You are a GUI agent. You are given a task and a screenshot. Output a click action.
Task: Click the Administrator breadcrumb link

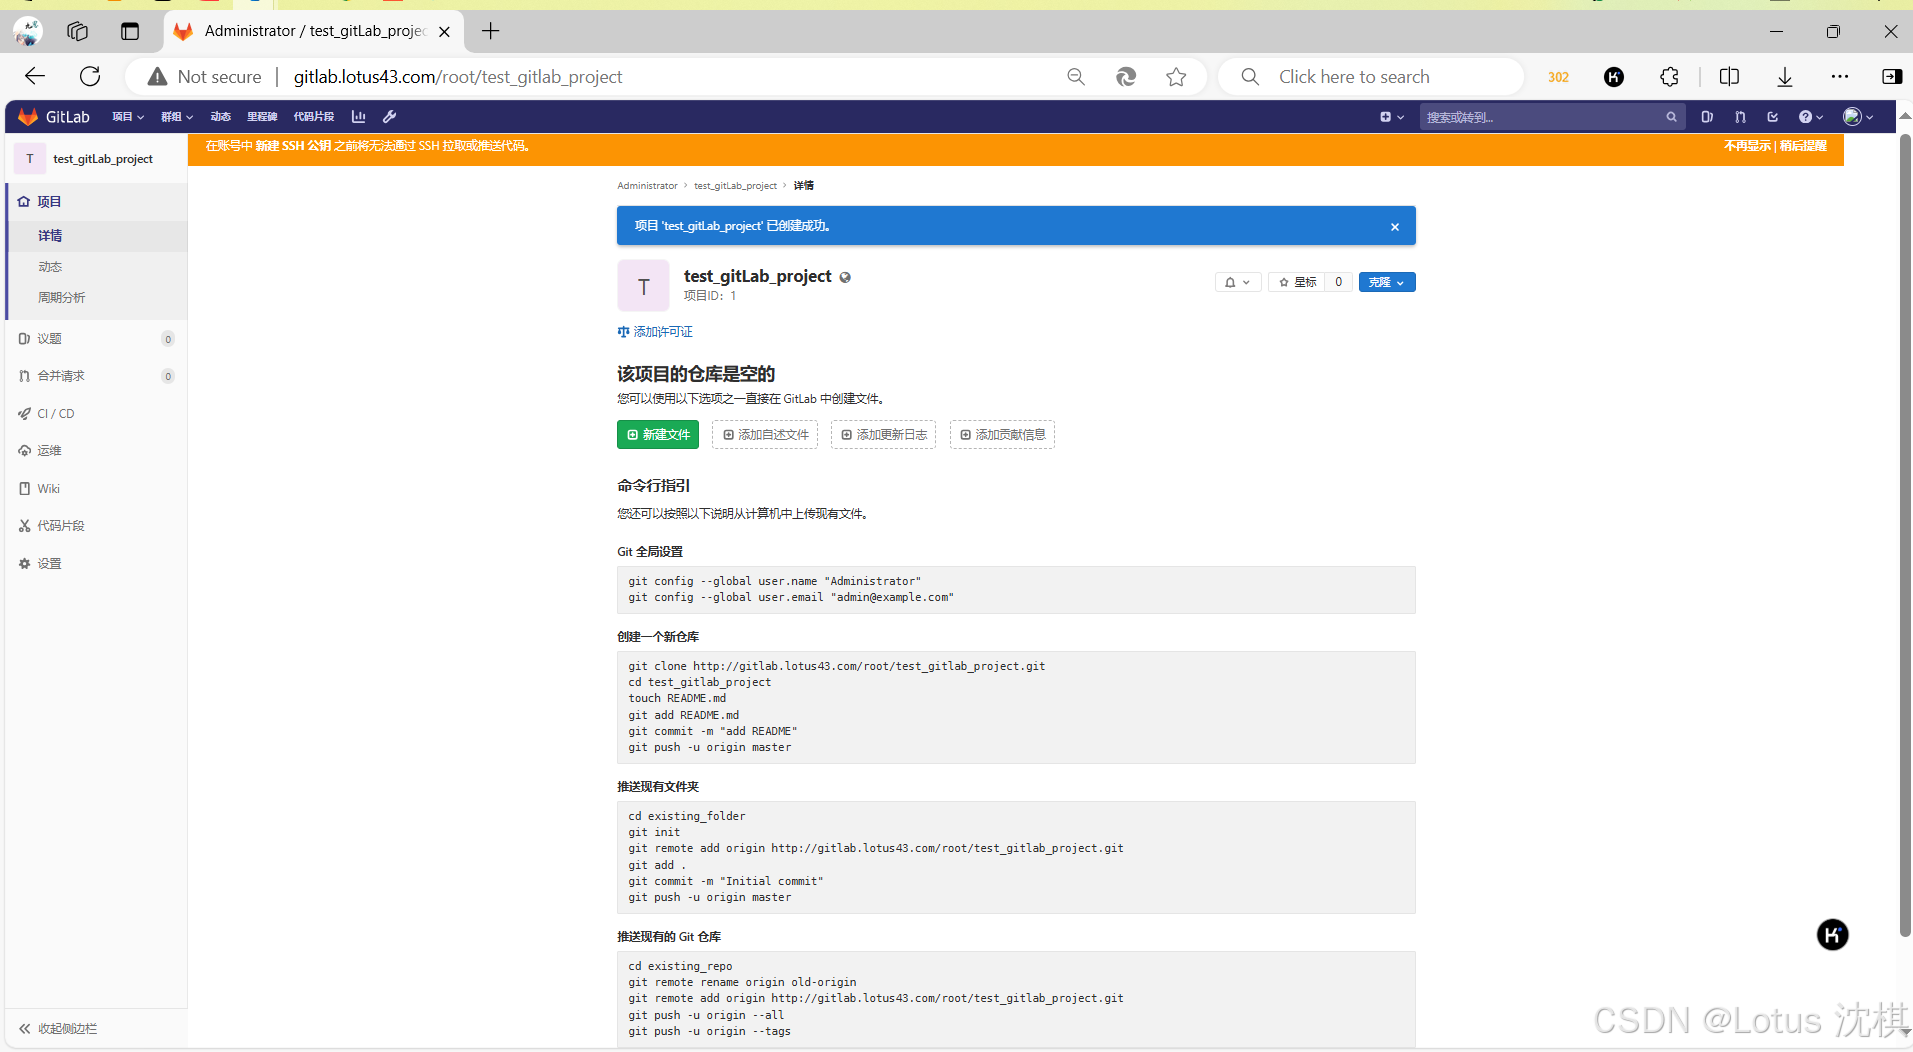(647, 186)
